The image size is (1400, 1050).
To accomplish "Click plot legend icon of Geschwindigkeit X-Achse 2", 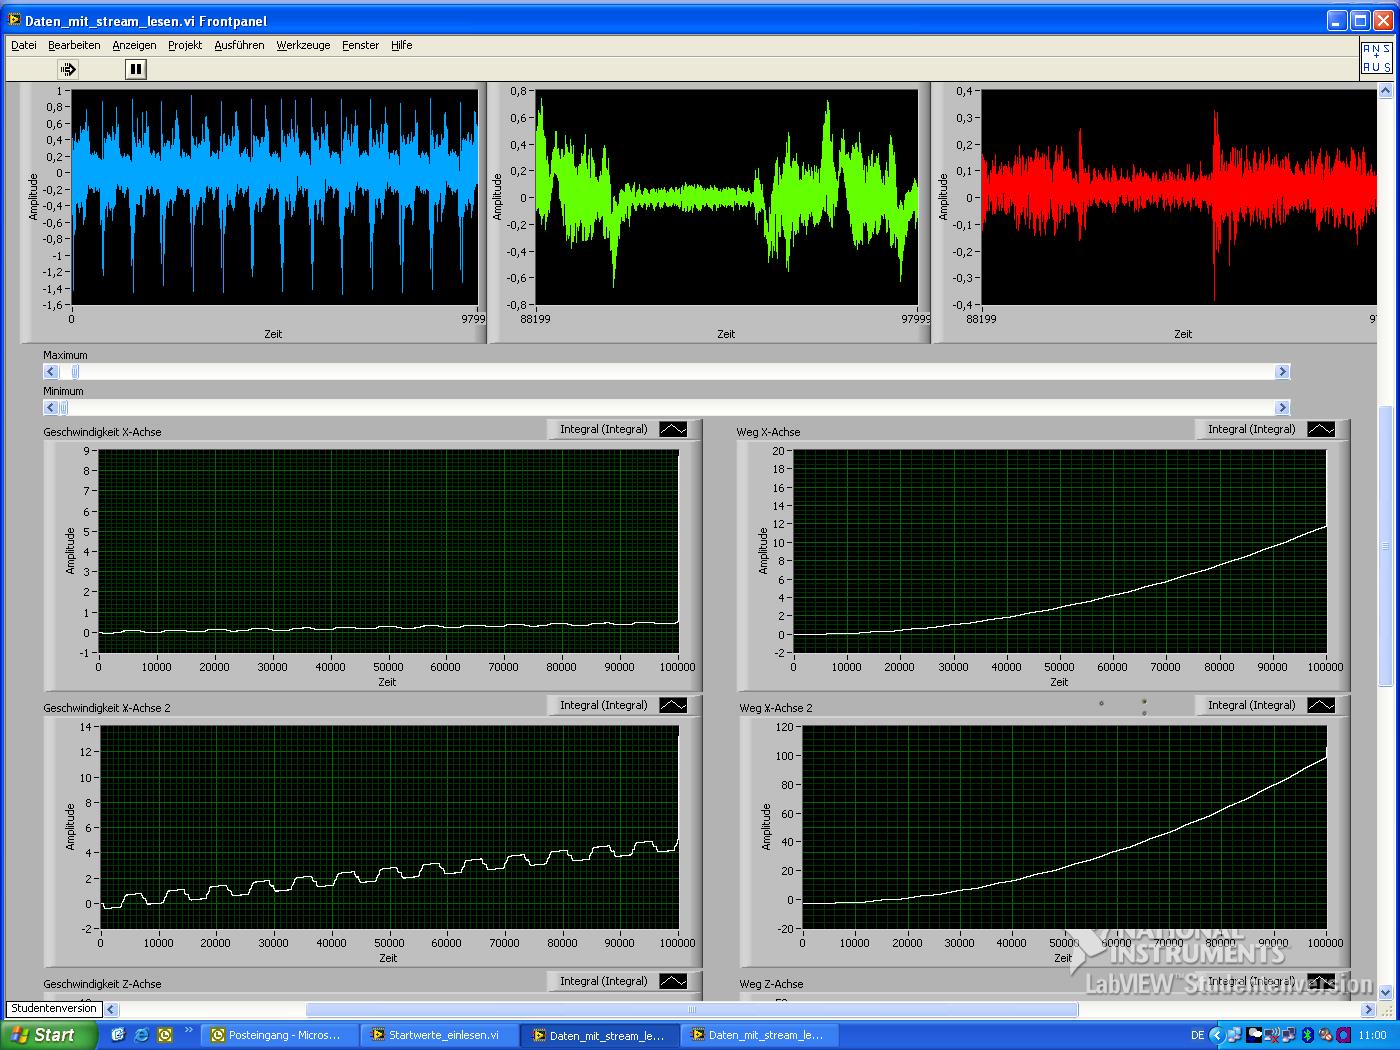I will (x=673, y=705).
